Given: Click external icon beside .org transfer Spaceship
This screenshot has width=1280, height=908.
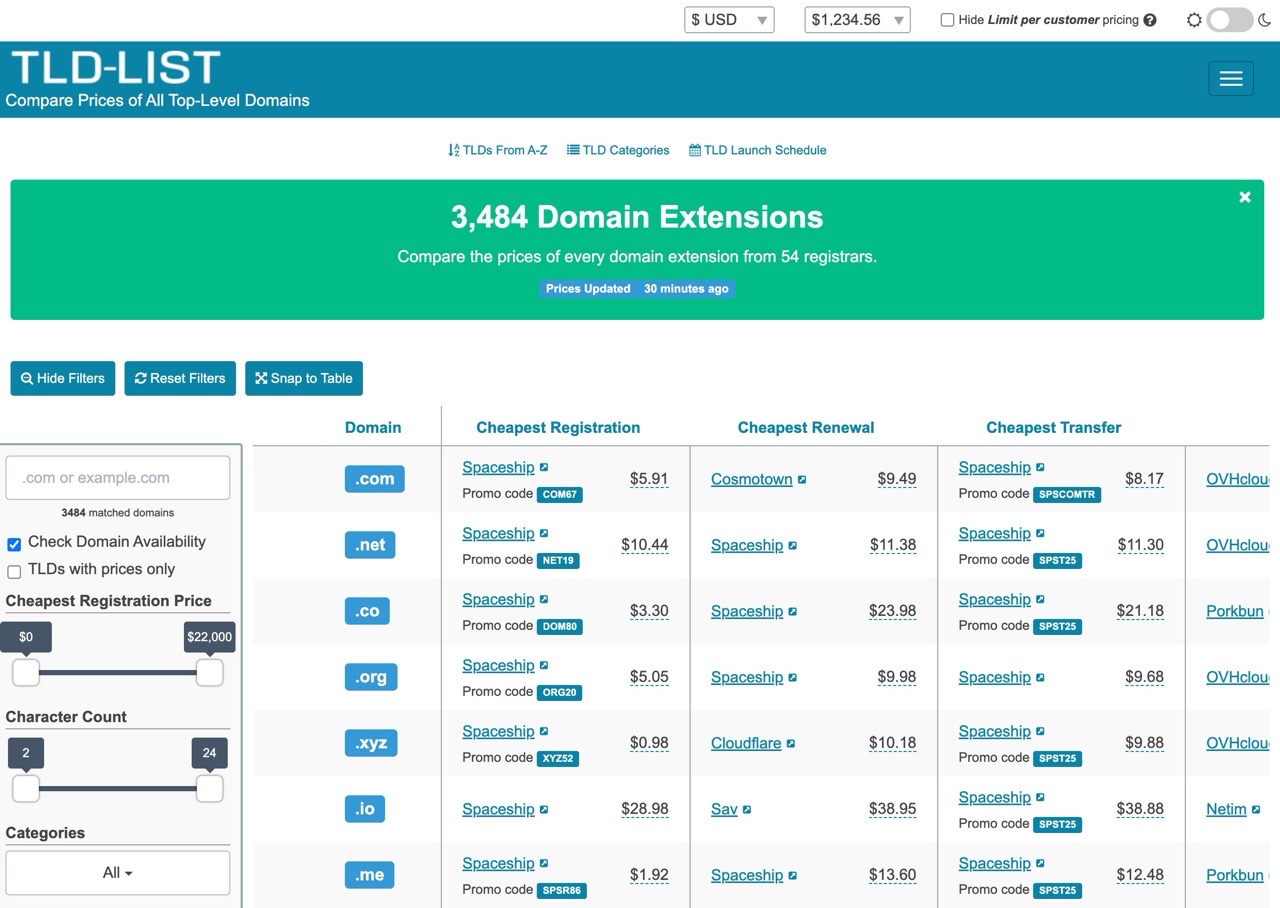Looking at the screenshot, I should click(1040, 677).
